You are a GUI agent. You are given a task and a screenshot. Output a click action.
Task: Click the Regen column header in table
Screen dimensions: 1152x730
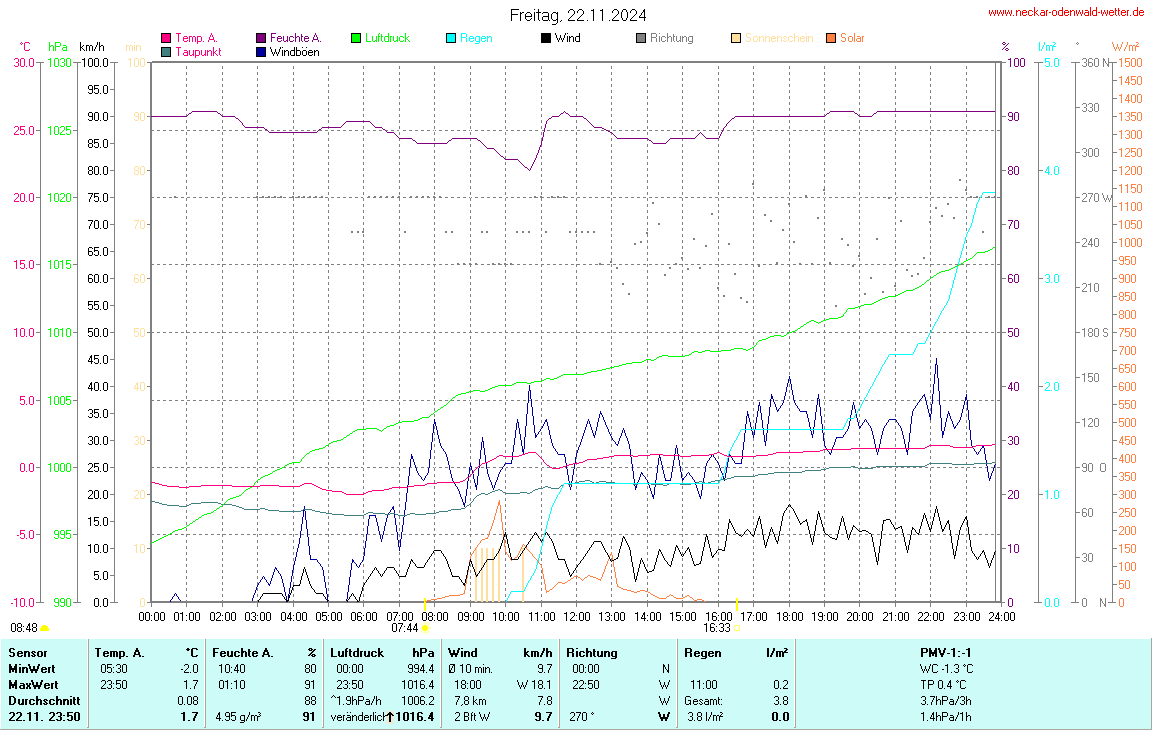tap(702, 652)
